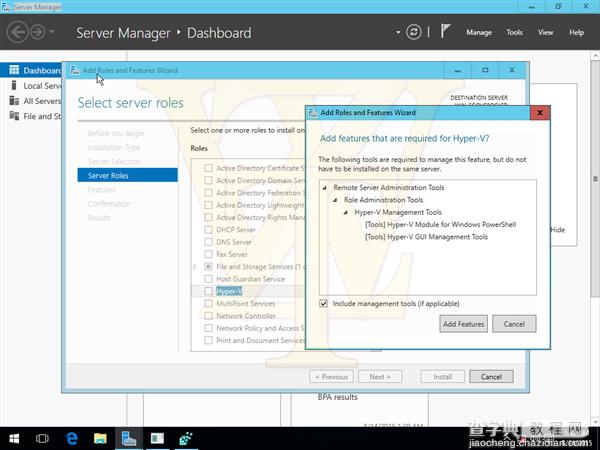
Task: Click the File and Storage sidebar icon
Action: point(14,116)
